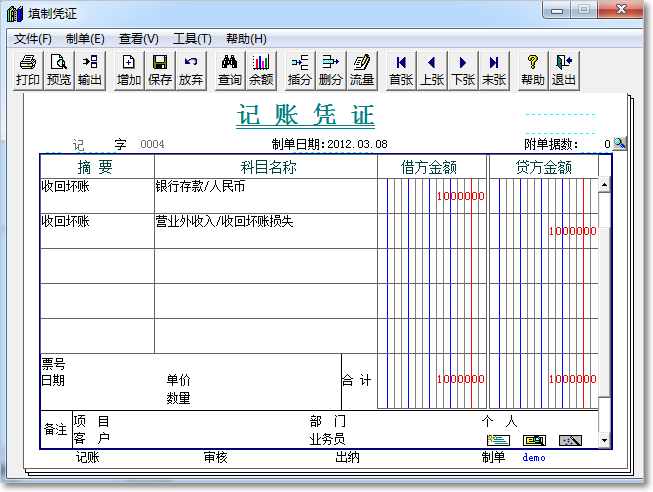653x492 pixels.
Task: Click the 合计 debit total amount
Action: [x=460, y=379]
